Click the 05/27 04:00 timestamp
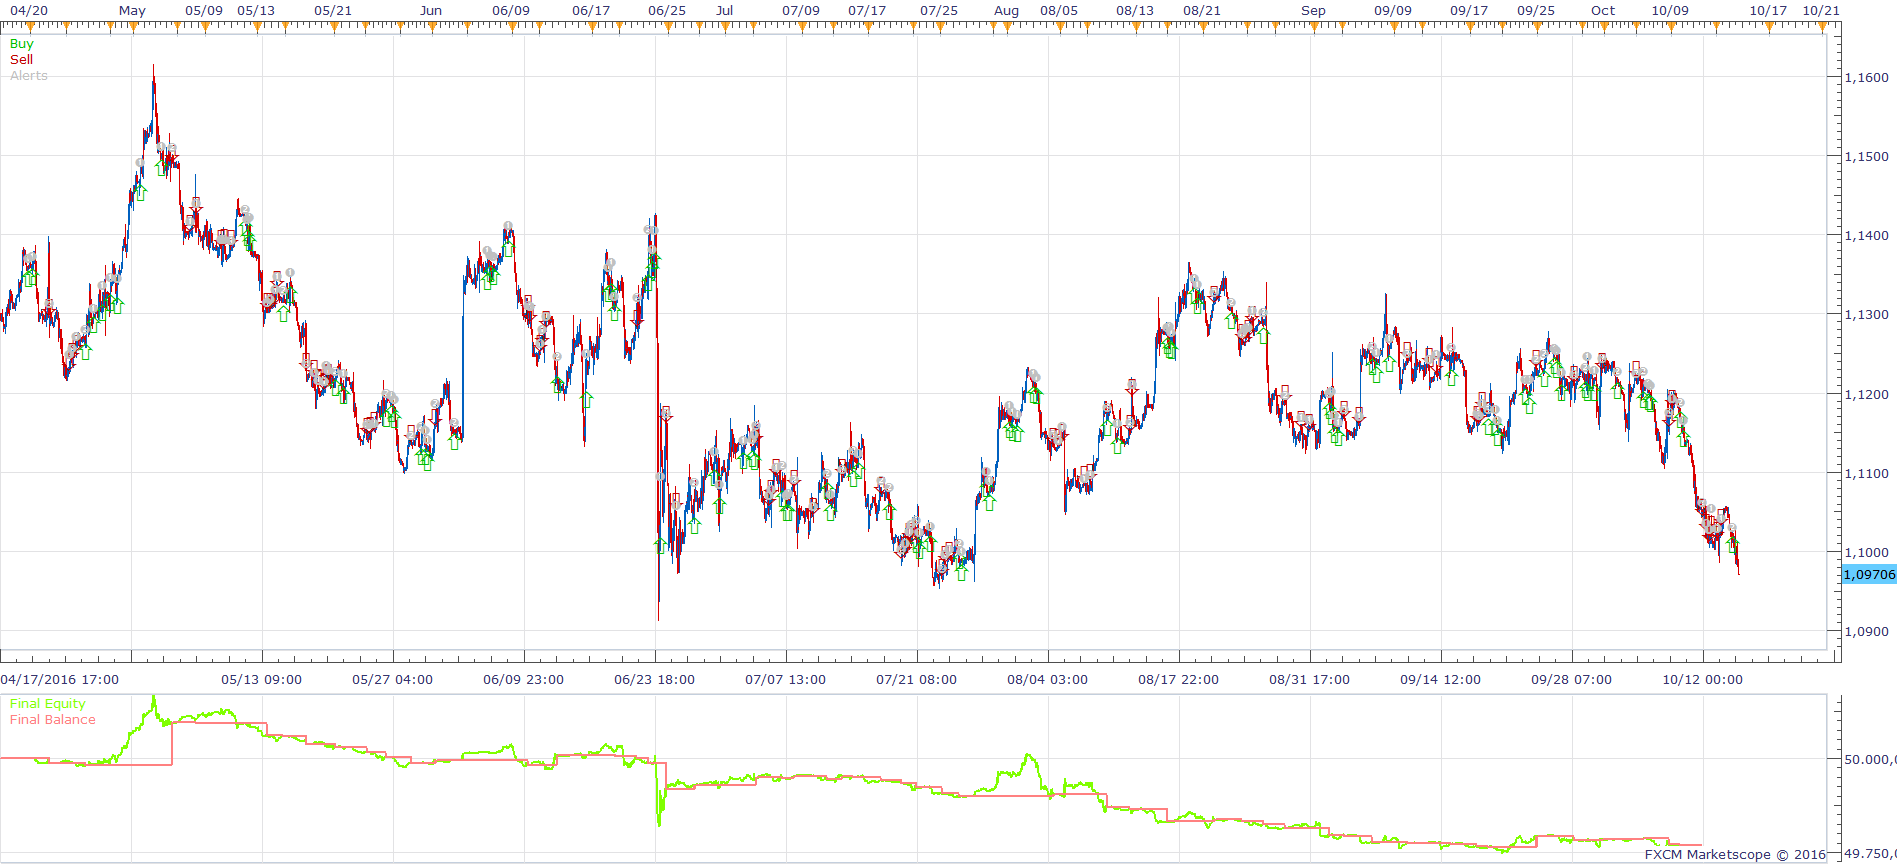The image size is (1899, 864). tap(393, 680)
